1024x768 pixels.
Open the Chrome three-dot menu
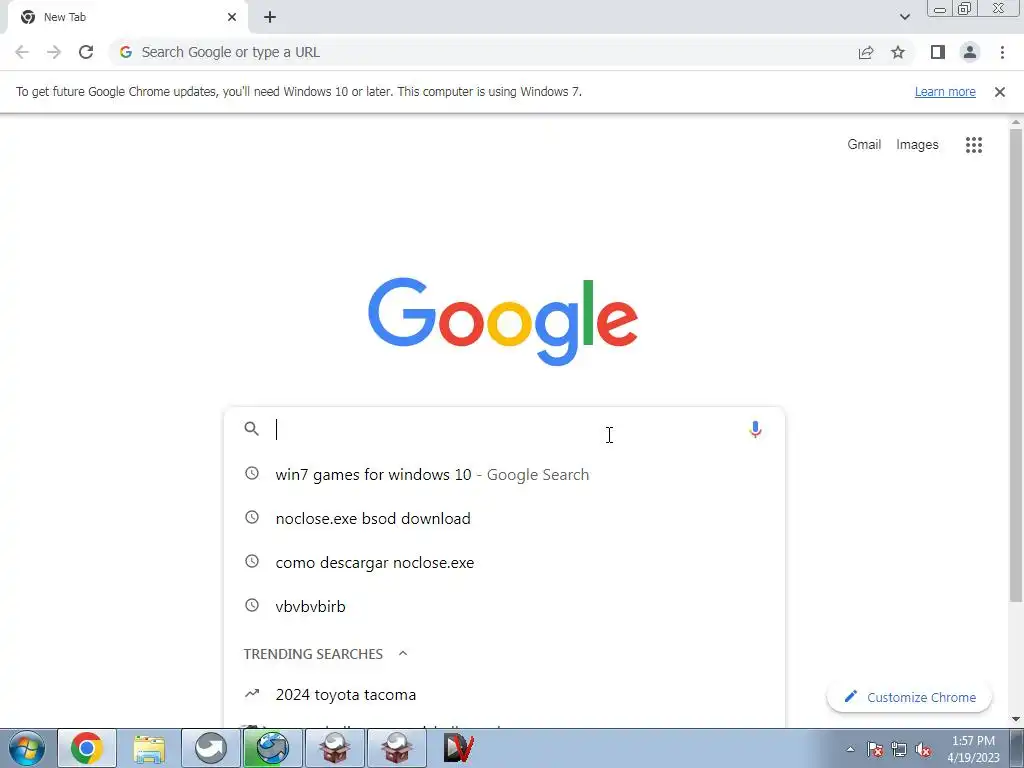(x=1002, y=52)
